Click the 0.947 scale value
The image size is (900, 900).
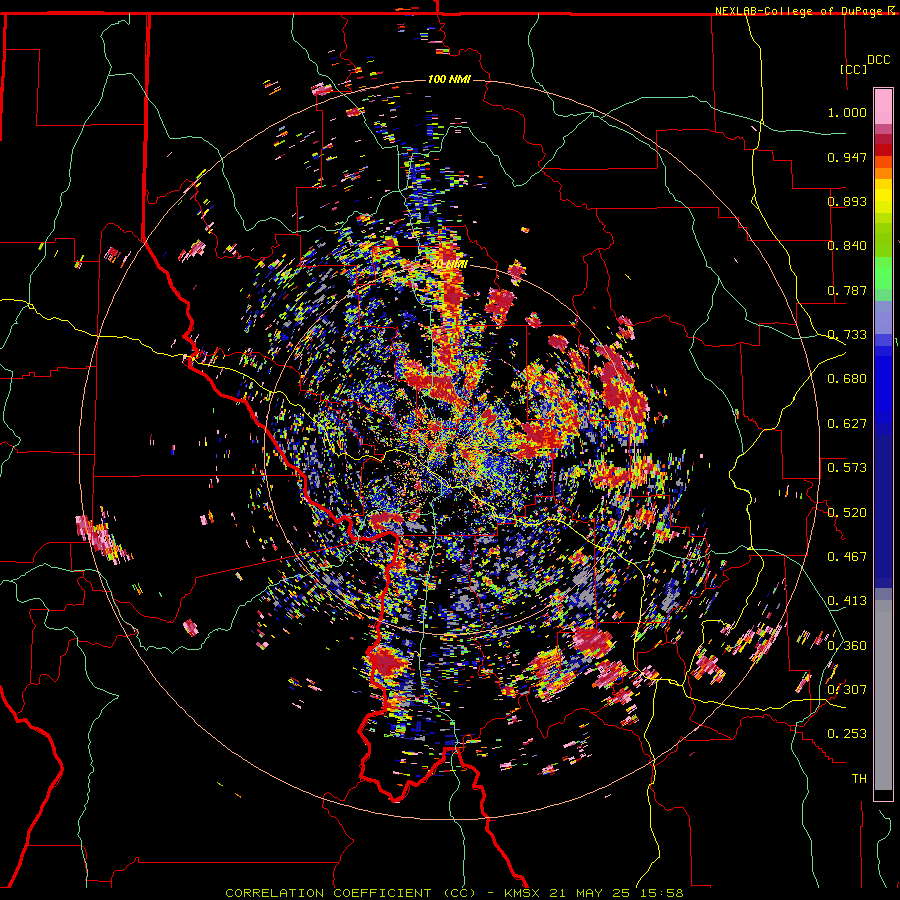pyautogui.click(x=847, y=157)
